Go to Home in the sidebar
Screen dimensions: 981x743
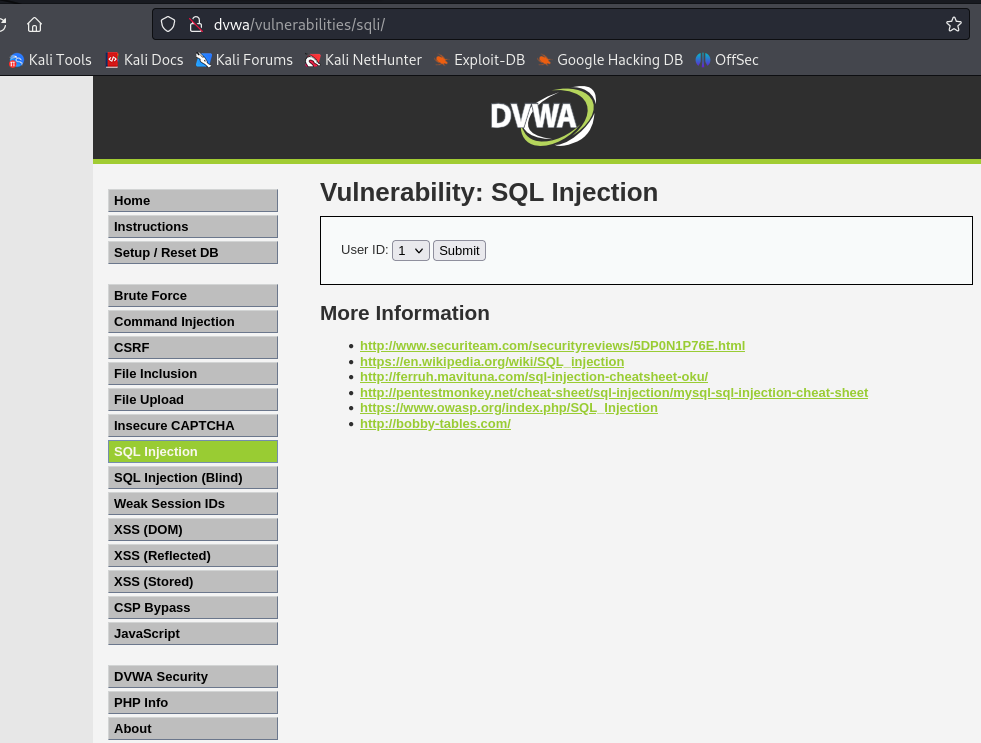(x=193, y=201)
